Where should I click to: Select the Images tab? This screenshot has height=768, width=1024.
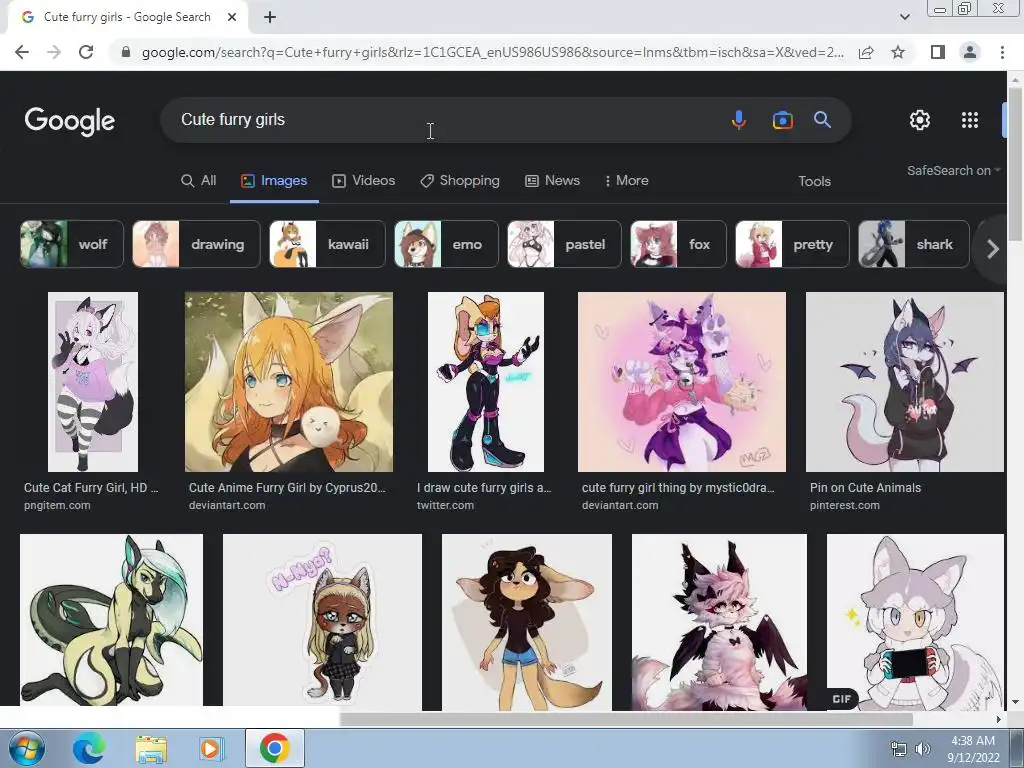[x=274, y=181]
